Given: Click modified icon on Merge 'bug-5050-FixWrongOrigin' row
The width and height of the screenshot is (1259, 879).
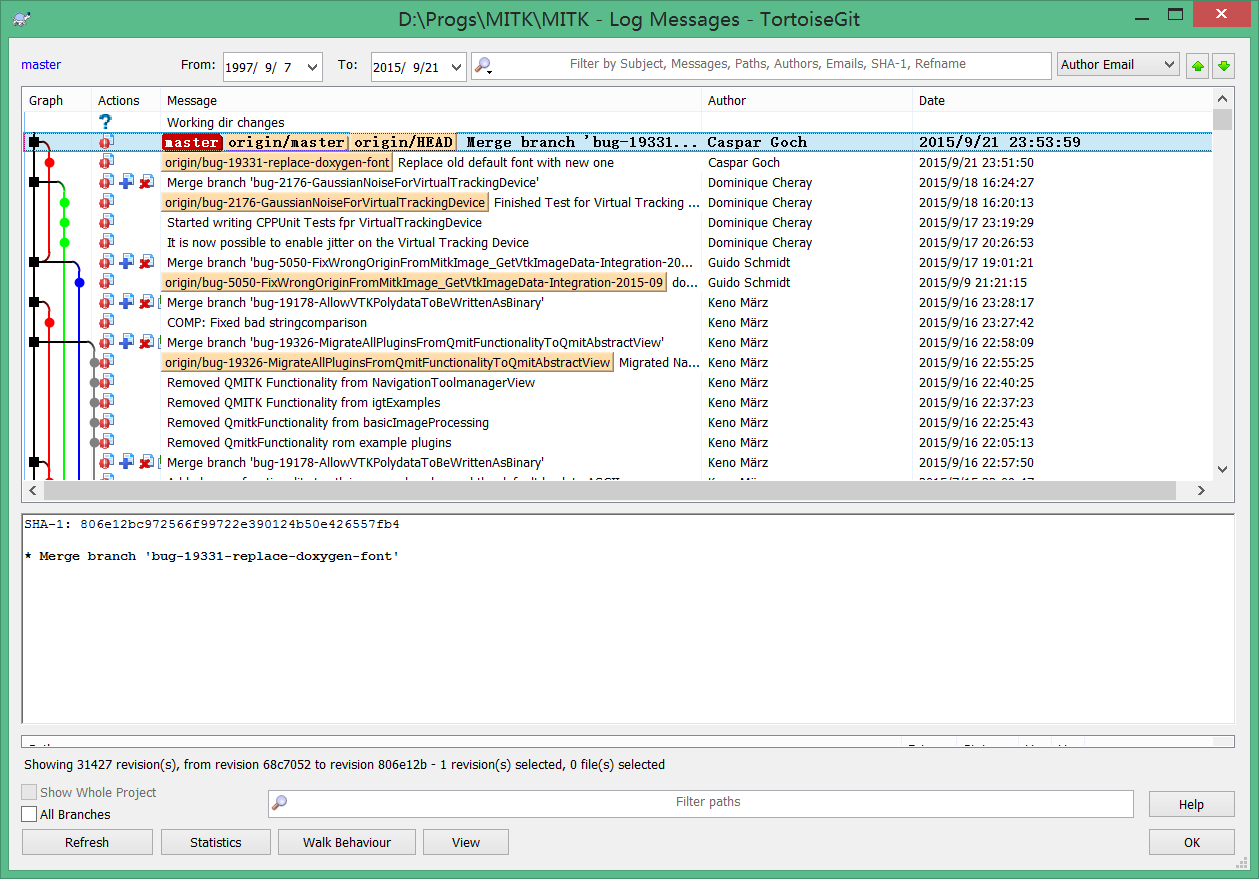Looking at the screenshot, I should pos(106,262).
